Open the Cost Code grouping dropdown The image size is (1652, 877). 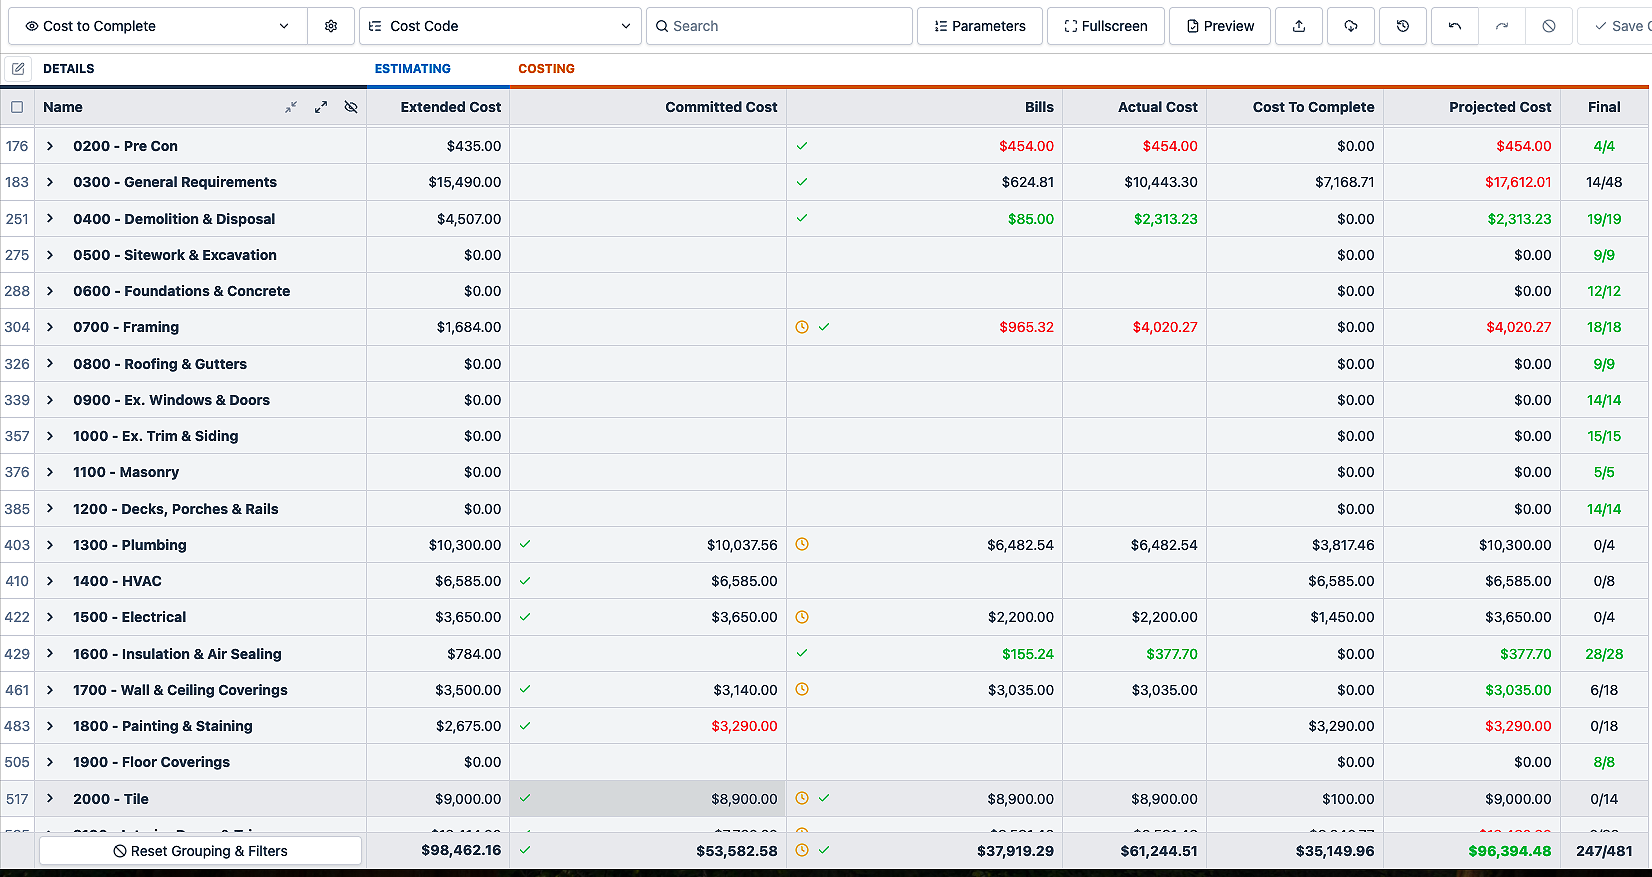click(500, 26)
